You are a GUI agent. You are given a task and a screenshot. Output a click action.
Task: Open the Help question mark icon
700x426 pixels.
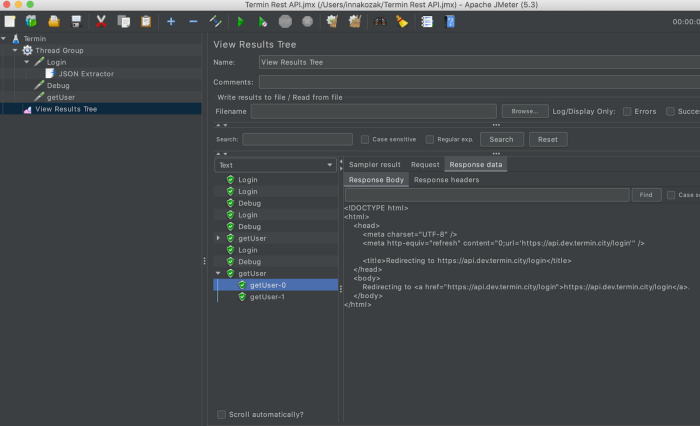pyautogui.click(x=450, y=21)
